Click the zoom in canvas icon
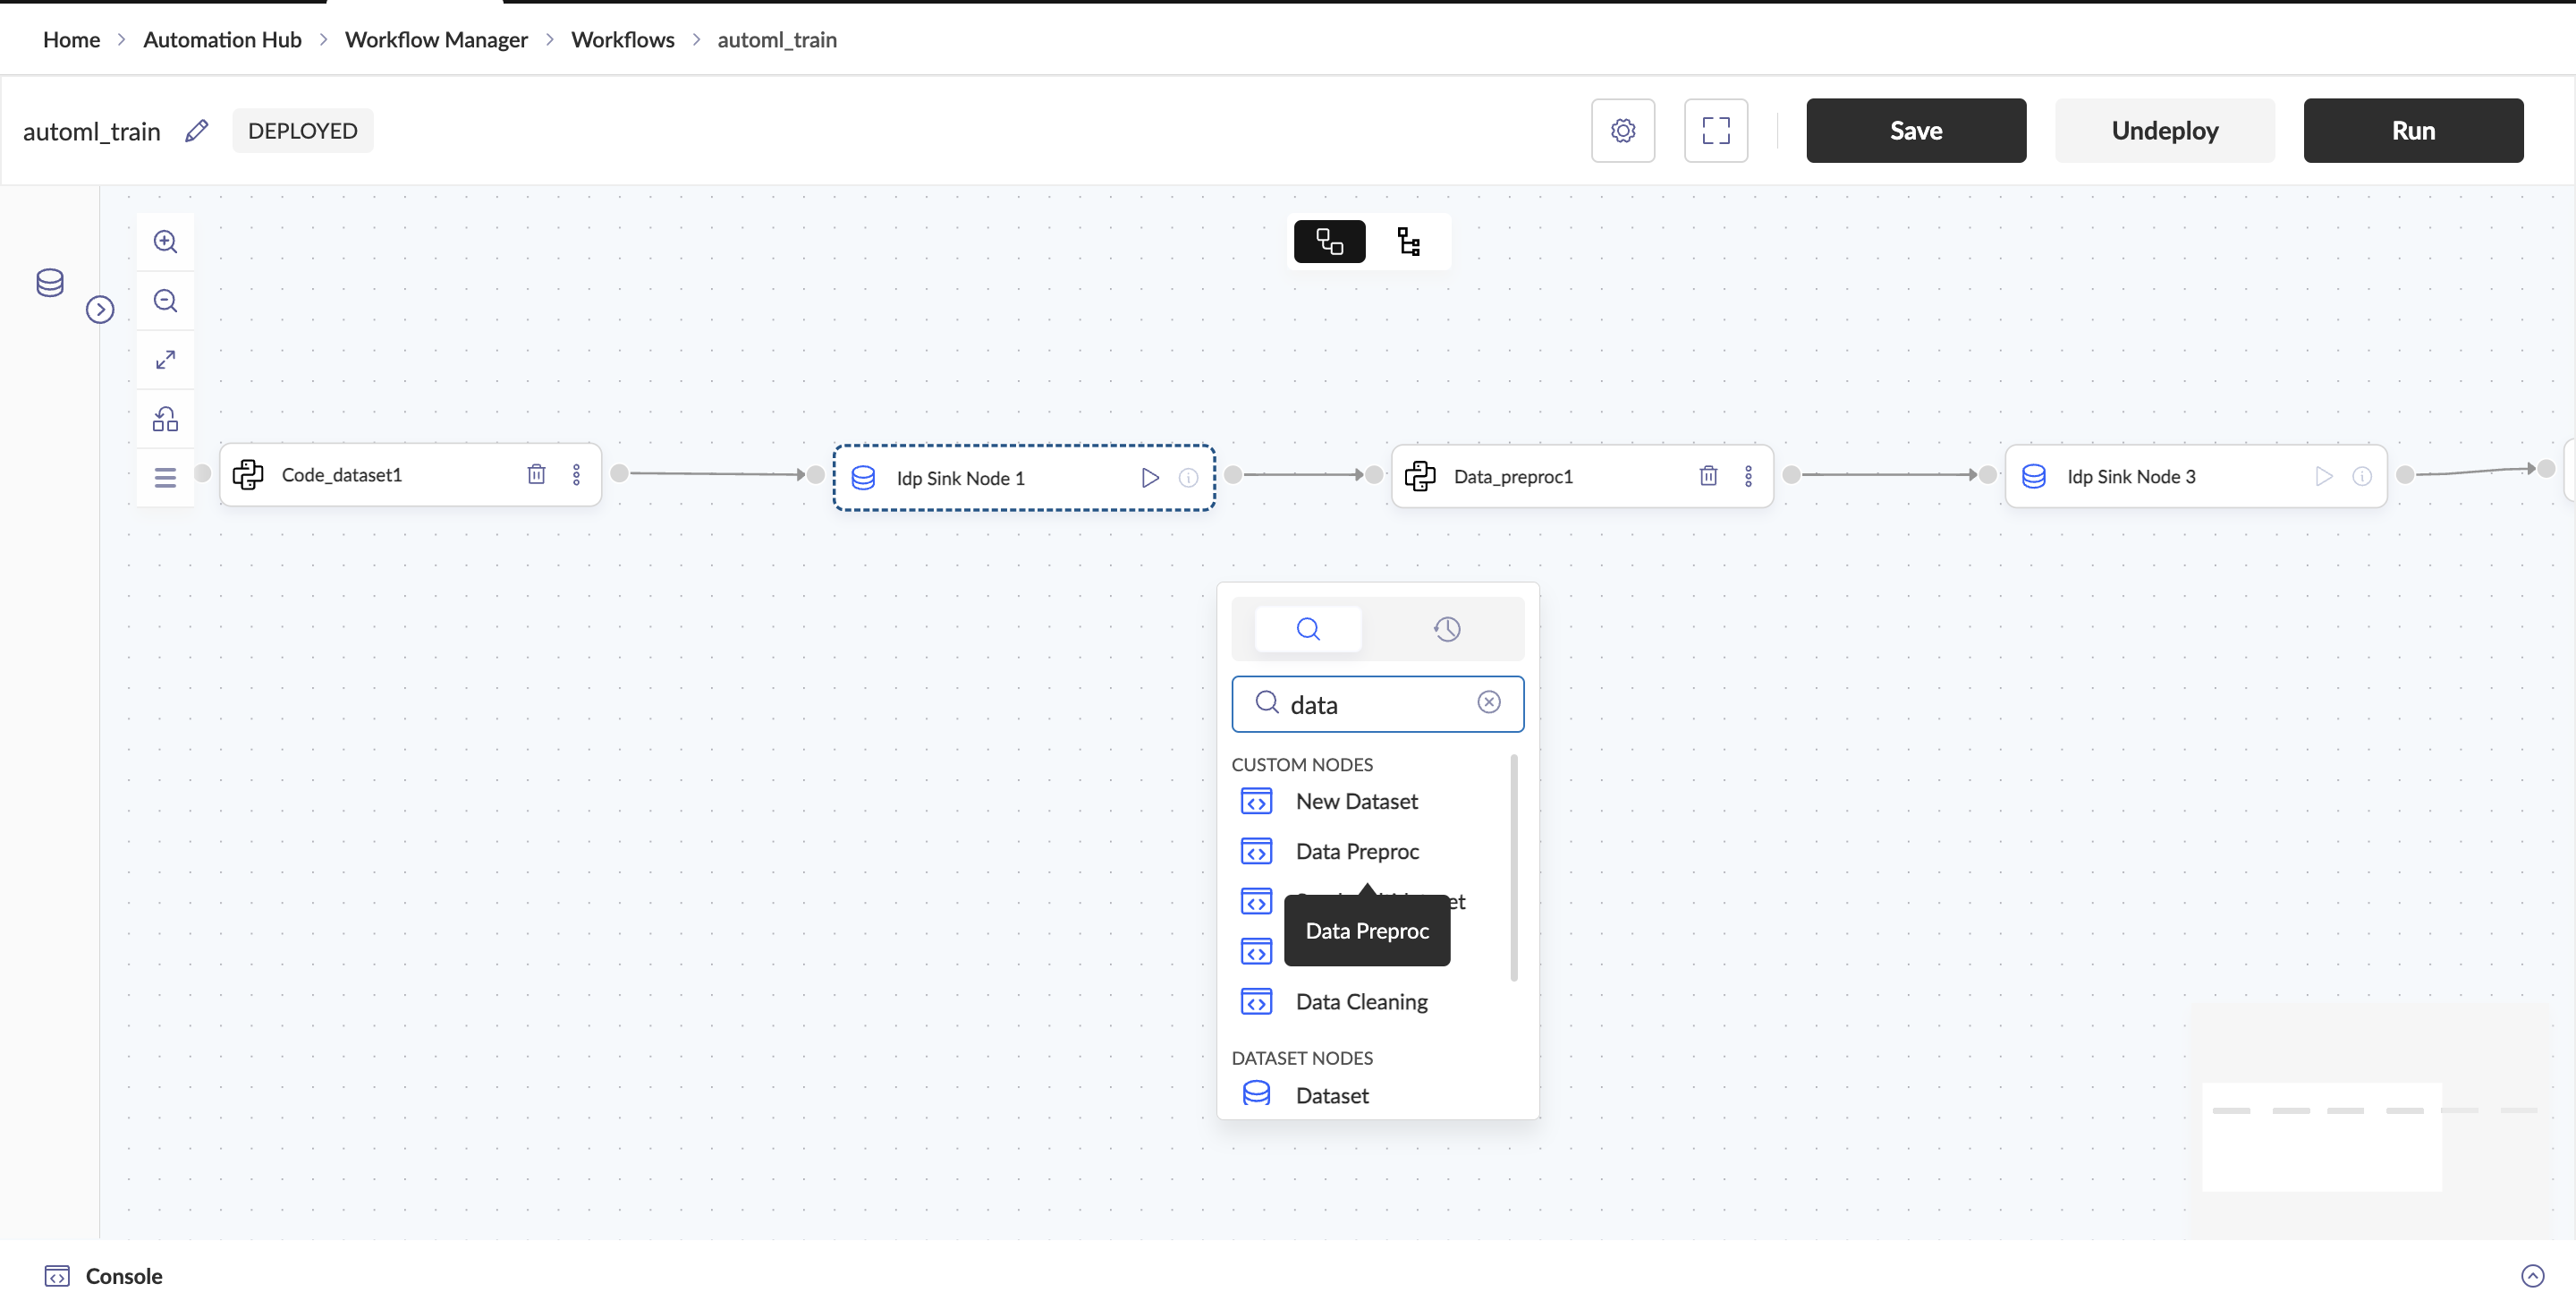The width and height of the screenshot is (2576, 1301). coord(165,242)
